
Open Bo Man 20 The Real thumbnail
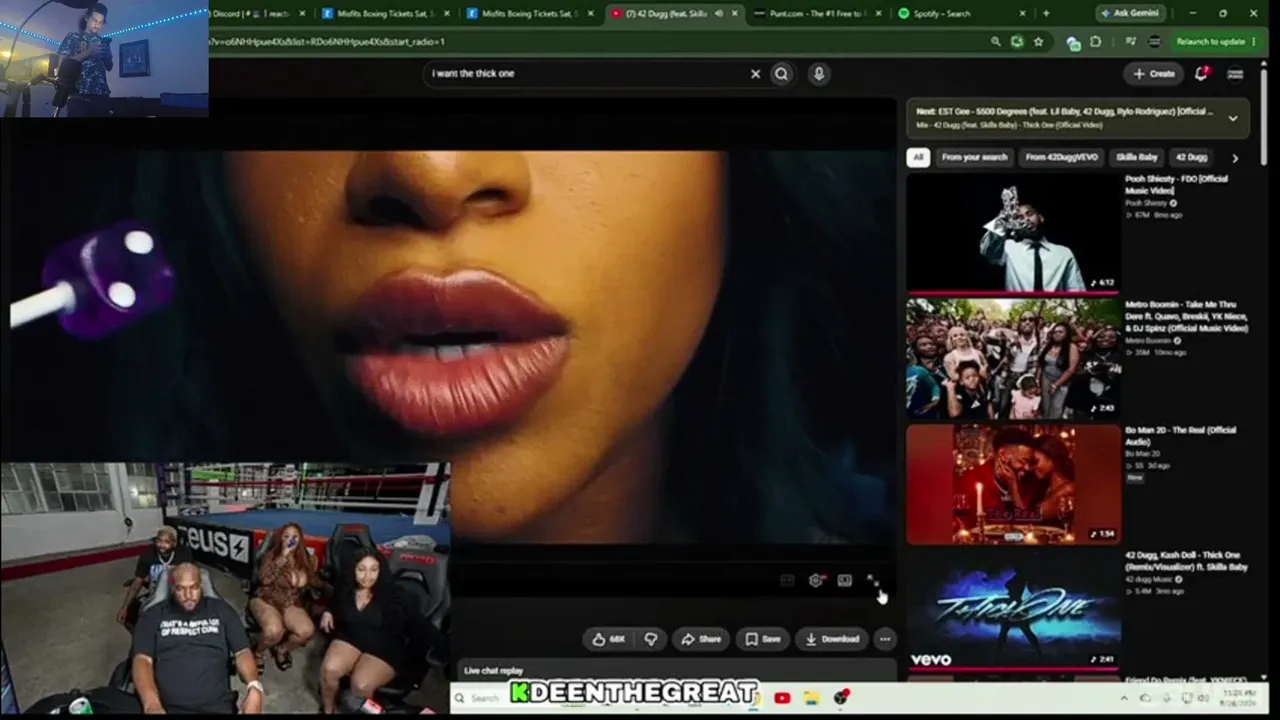coord(1014,485)
